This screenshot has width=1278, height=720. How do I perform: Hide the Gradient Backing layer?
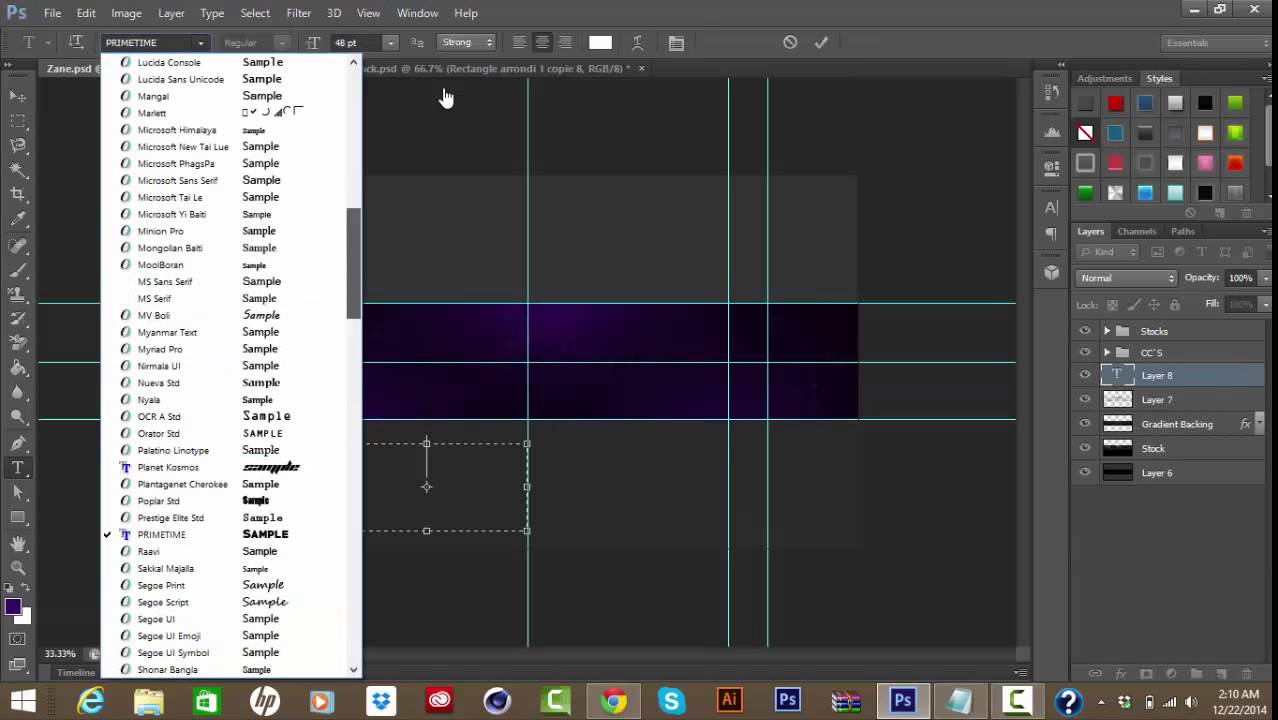tap(1085, 424)
